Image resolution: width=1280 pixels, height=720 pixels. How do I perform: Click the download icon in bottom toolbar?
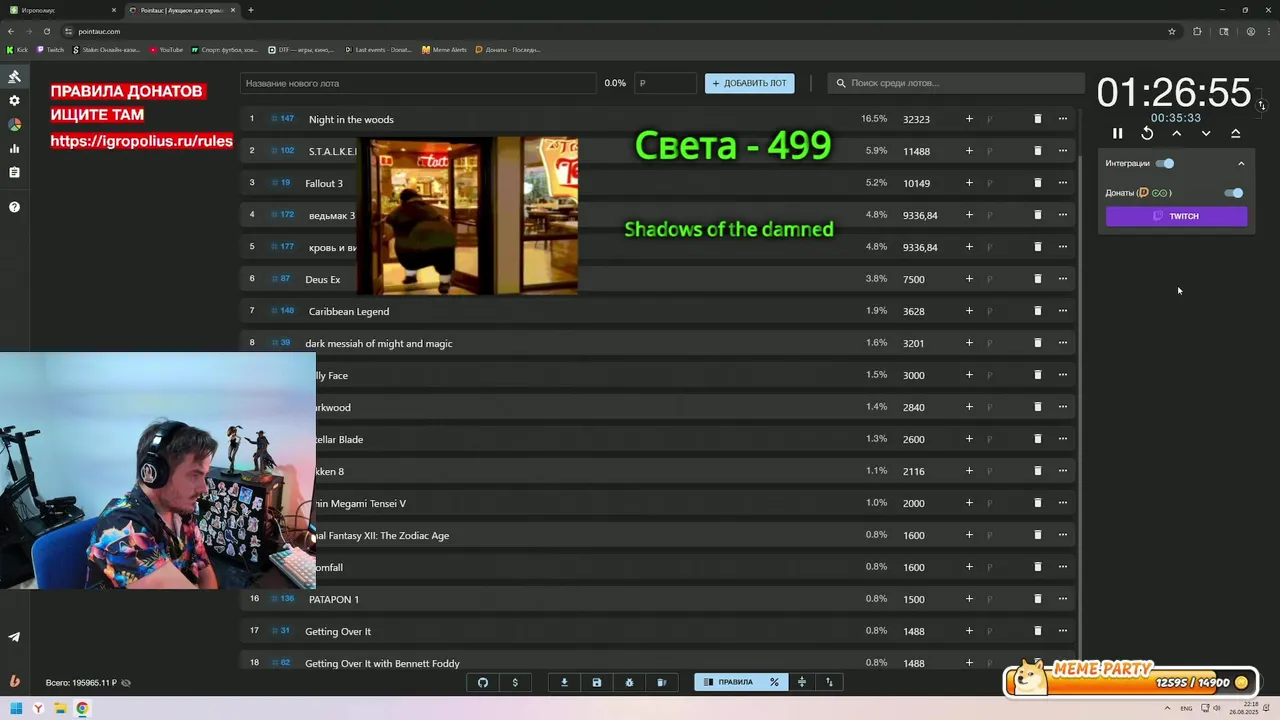pyautogui.click(x=564, y=682)
